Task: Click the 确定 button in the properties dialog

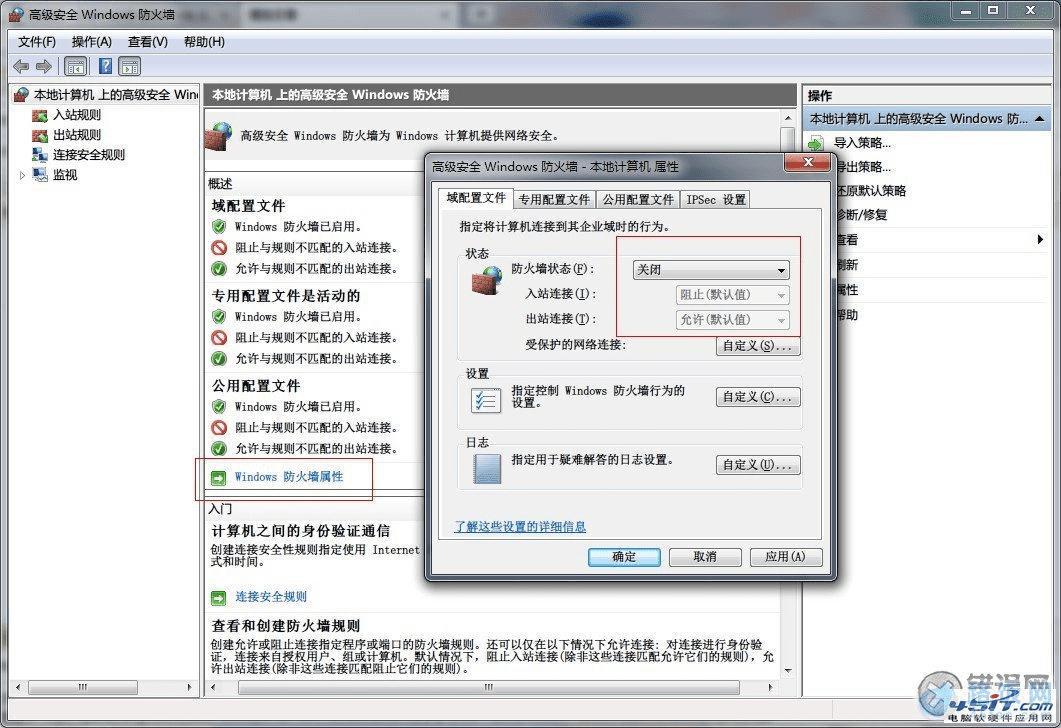Action: pyautogui.click(x=624, y=557)
